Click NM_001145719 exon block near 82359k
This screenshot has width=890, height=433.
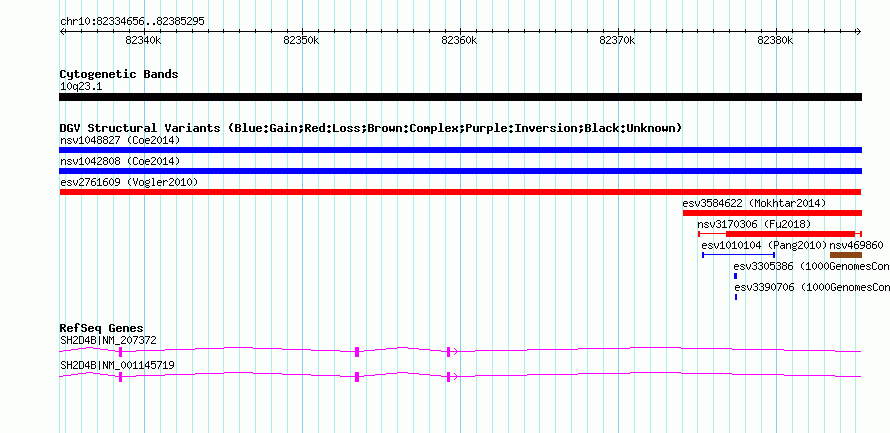pos(448,377)
